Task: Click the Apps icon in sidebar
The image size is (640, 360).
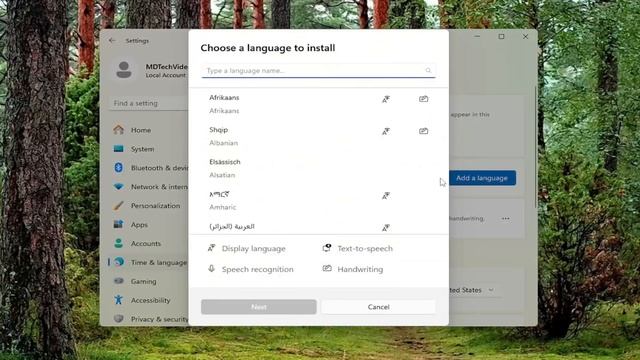Action: tap(119, 224)
